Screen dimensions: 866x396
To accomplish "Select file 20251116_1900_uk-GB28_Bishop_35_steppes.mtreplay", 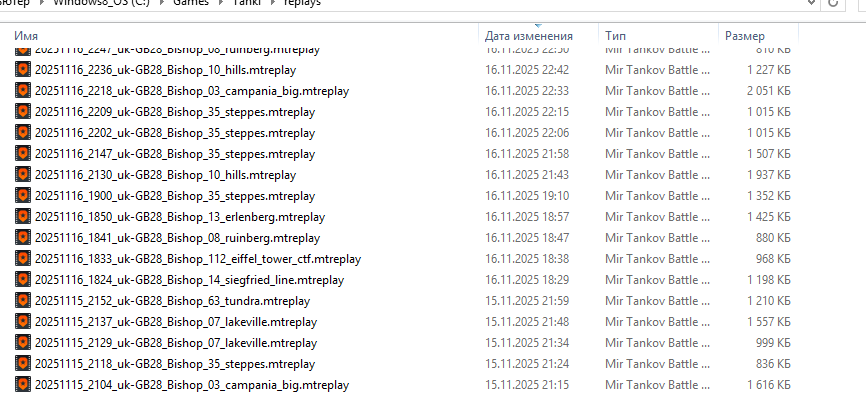I will [175, 196].
